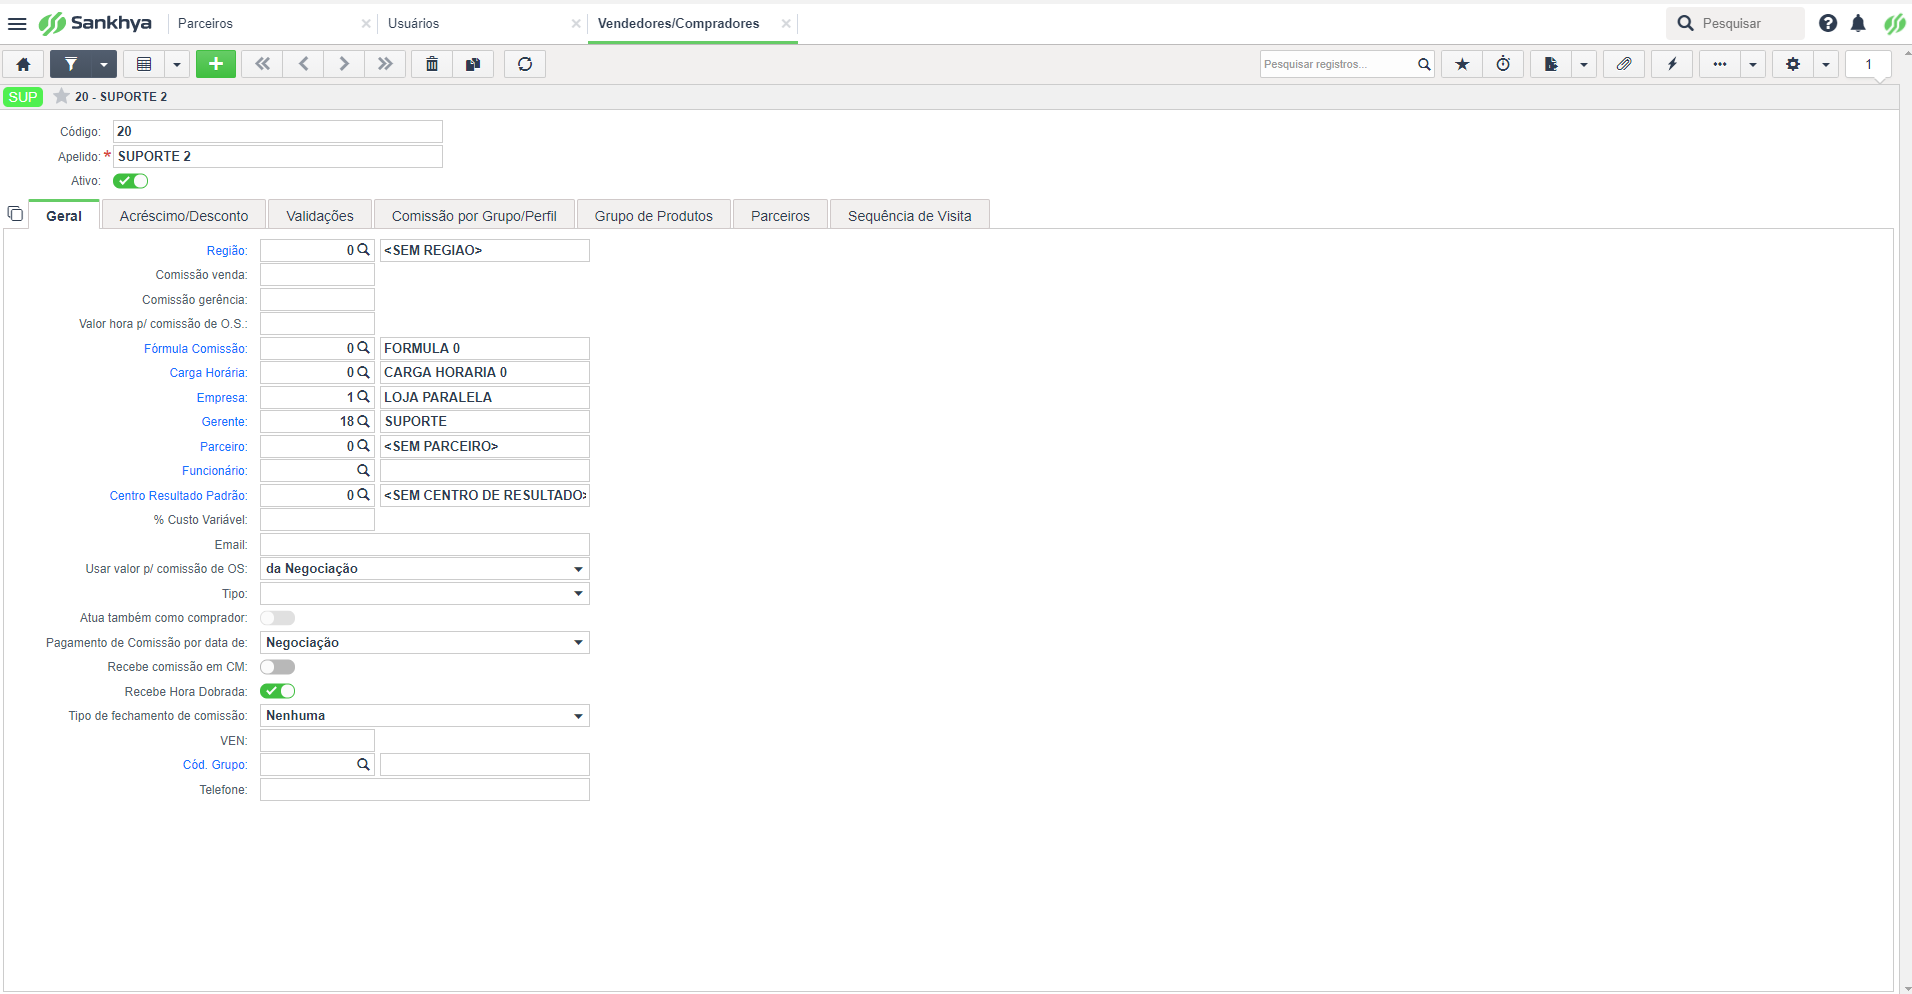Open the filter funnel button
The width and height of the screenshot is (1912, 994).
pos(71,64)
